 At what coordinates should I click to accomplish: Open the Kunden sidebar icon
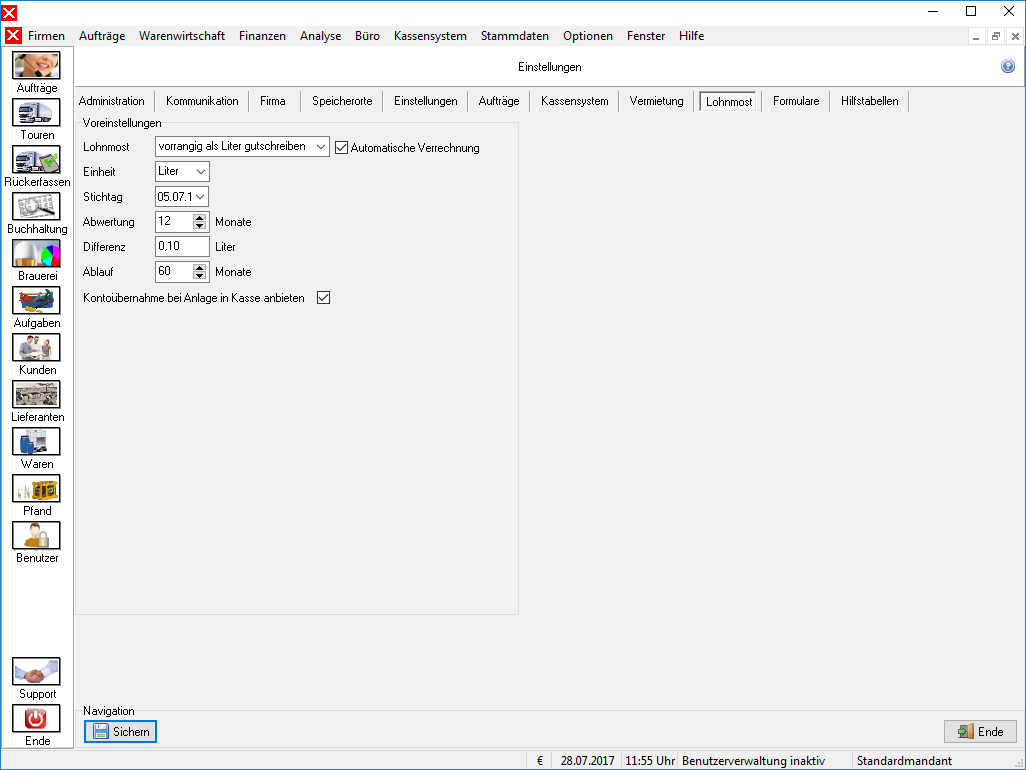tap(37, 347)
